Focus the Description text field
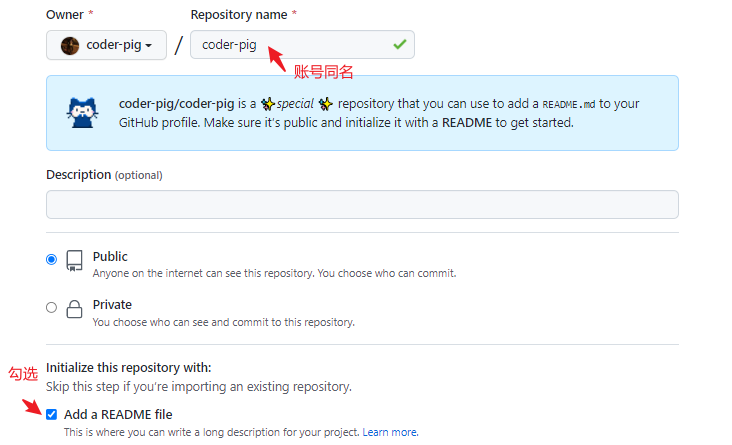The width and height of the screenshot is (732, 445). tap(362, 205)
